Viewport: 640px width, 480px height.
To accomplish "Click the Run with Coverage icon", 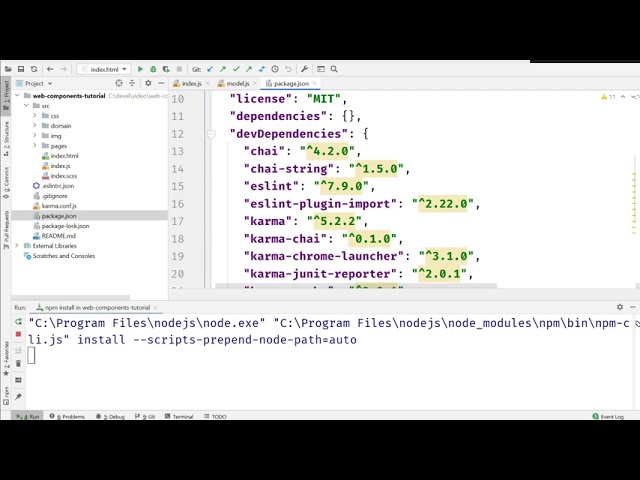I will (x=166, y=69).
